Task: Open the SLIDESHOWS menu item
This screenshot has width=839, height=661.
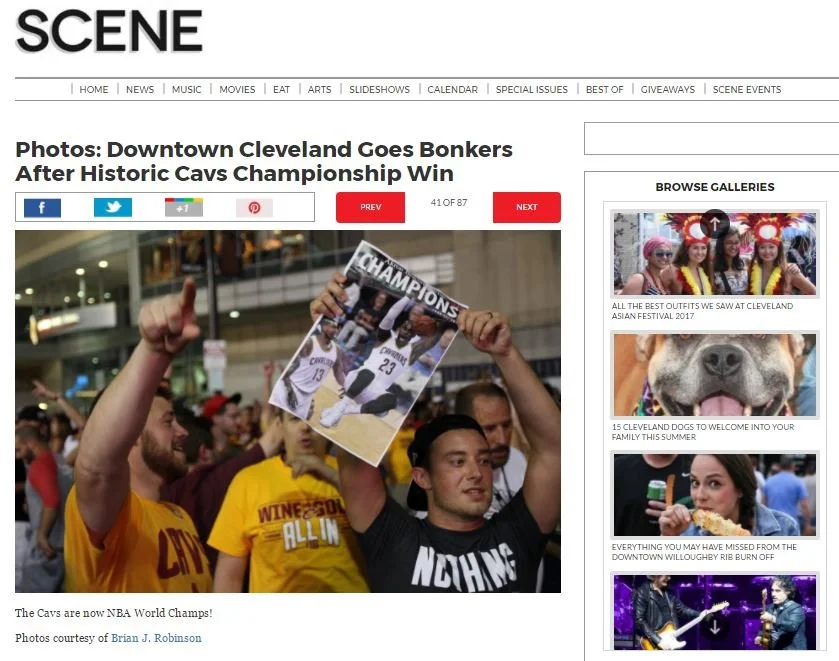Action: coord(379,89)
